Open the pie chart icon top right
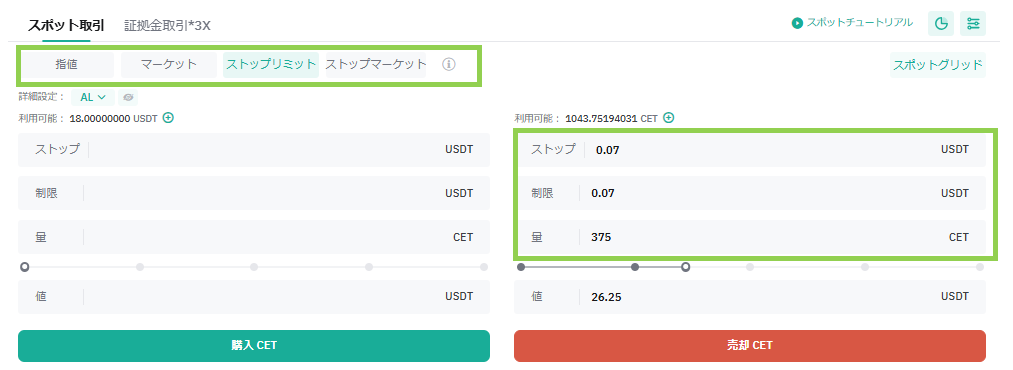 coord(941,24)
